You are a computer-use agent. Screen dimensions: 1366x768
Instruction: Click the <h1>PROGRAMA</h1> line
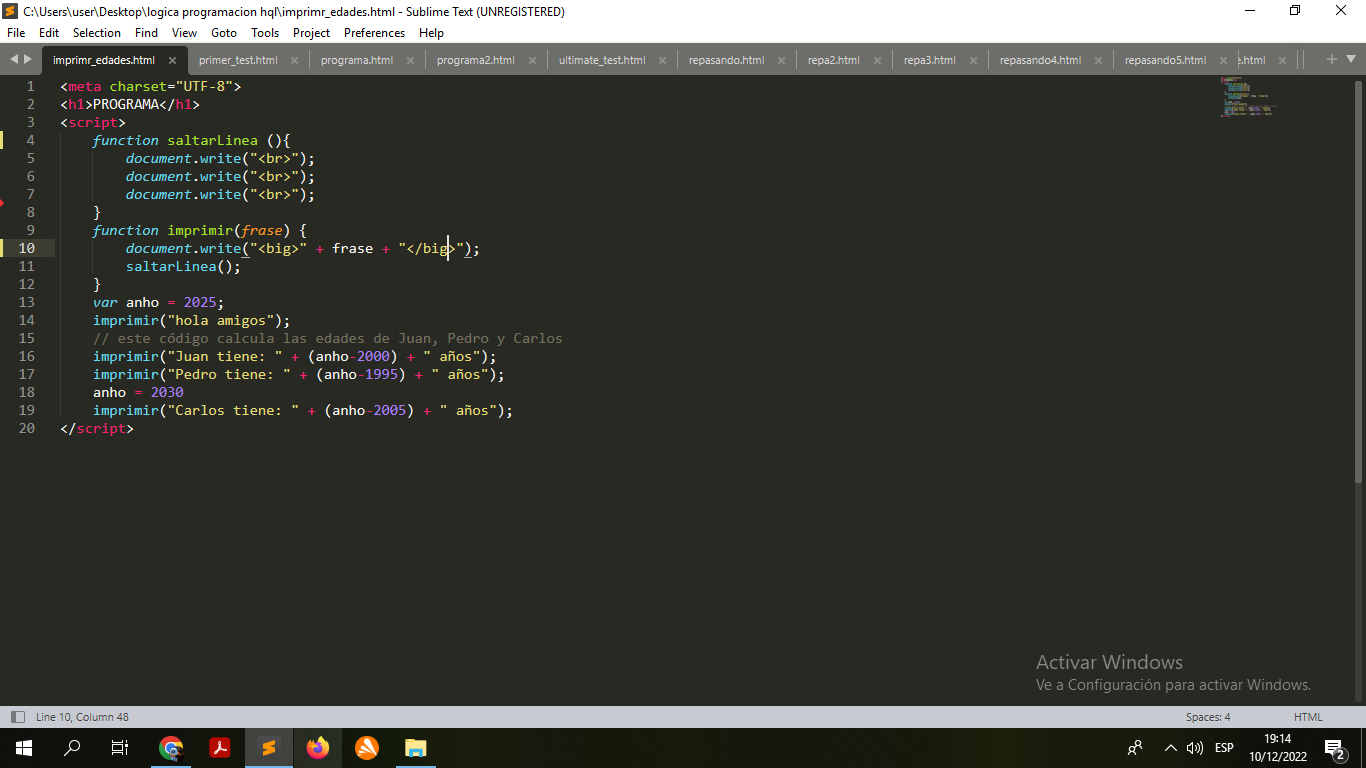click(x=130, y=104)
